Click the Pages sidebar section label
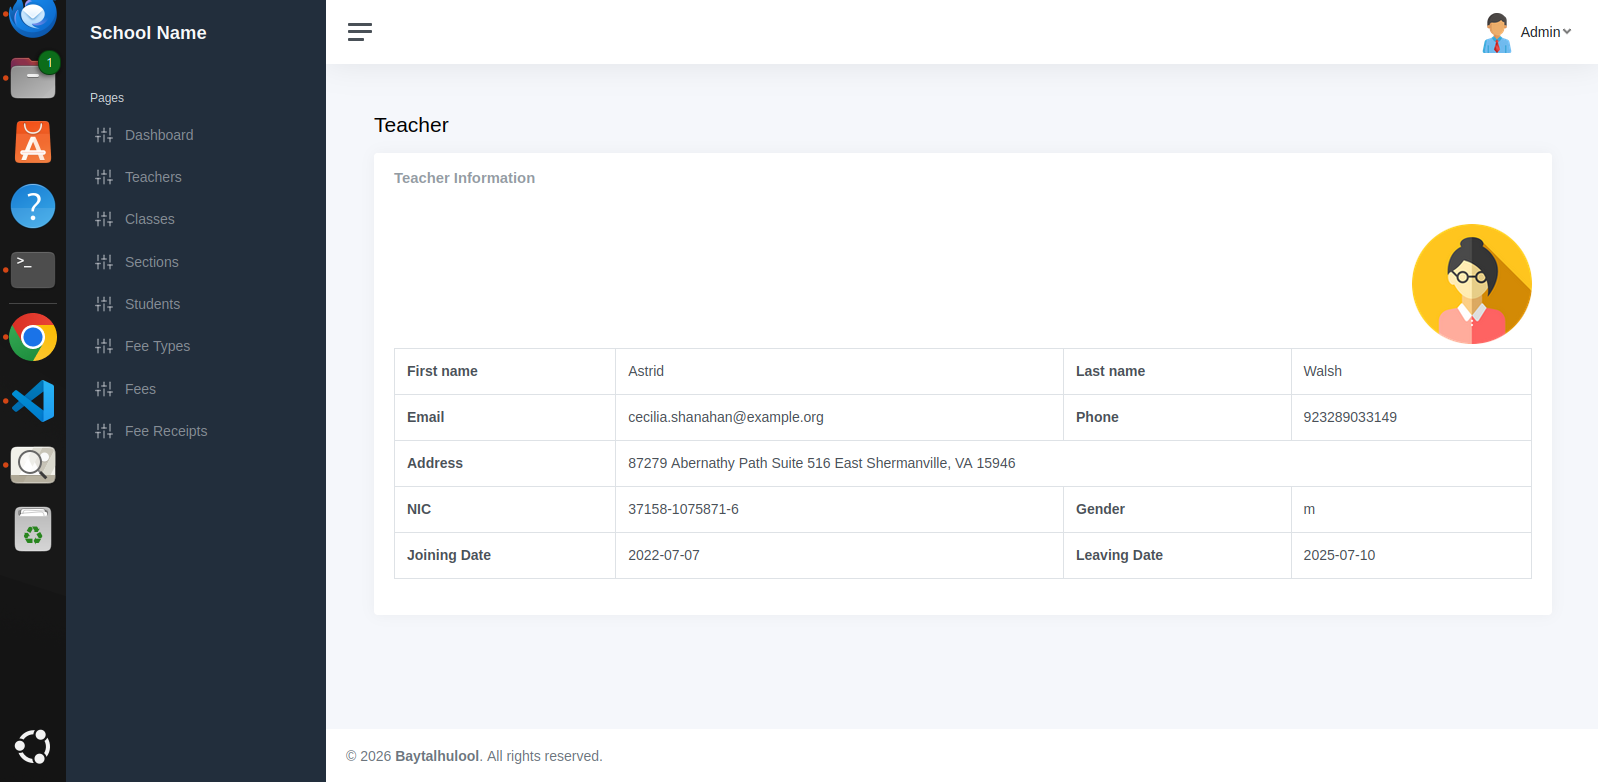1598x782 pixels. 107,98
